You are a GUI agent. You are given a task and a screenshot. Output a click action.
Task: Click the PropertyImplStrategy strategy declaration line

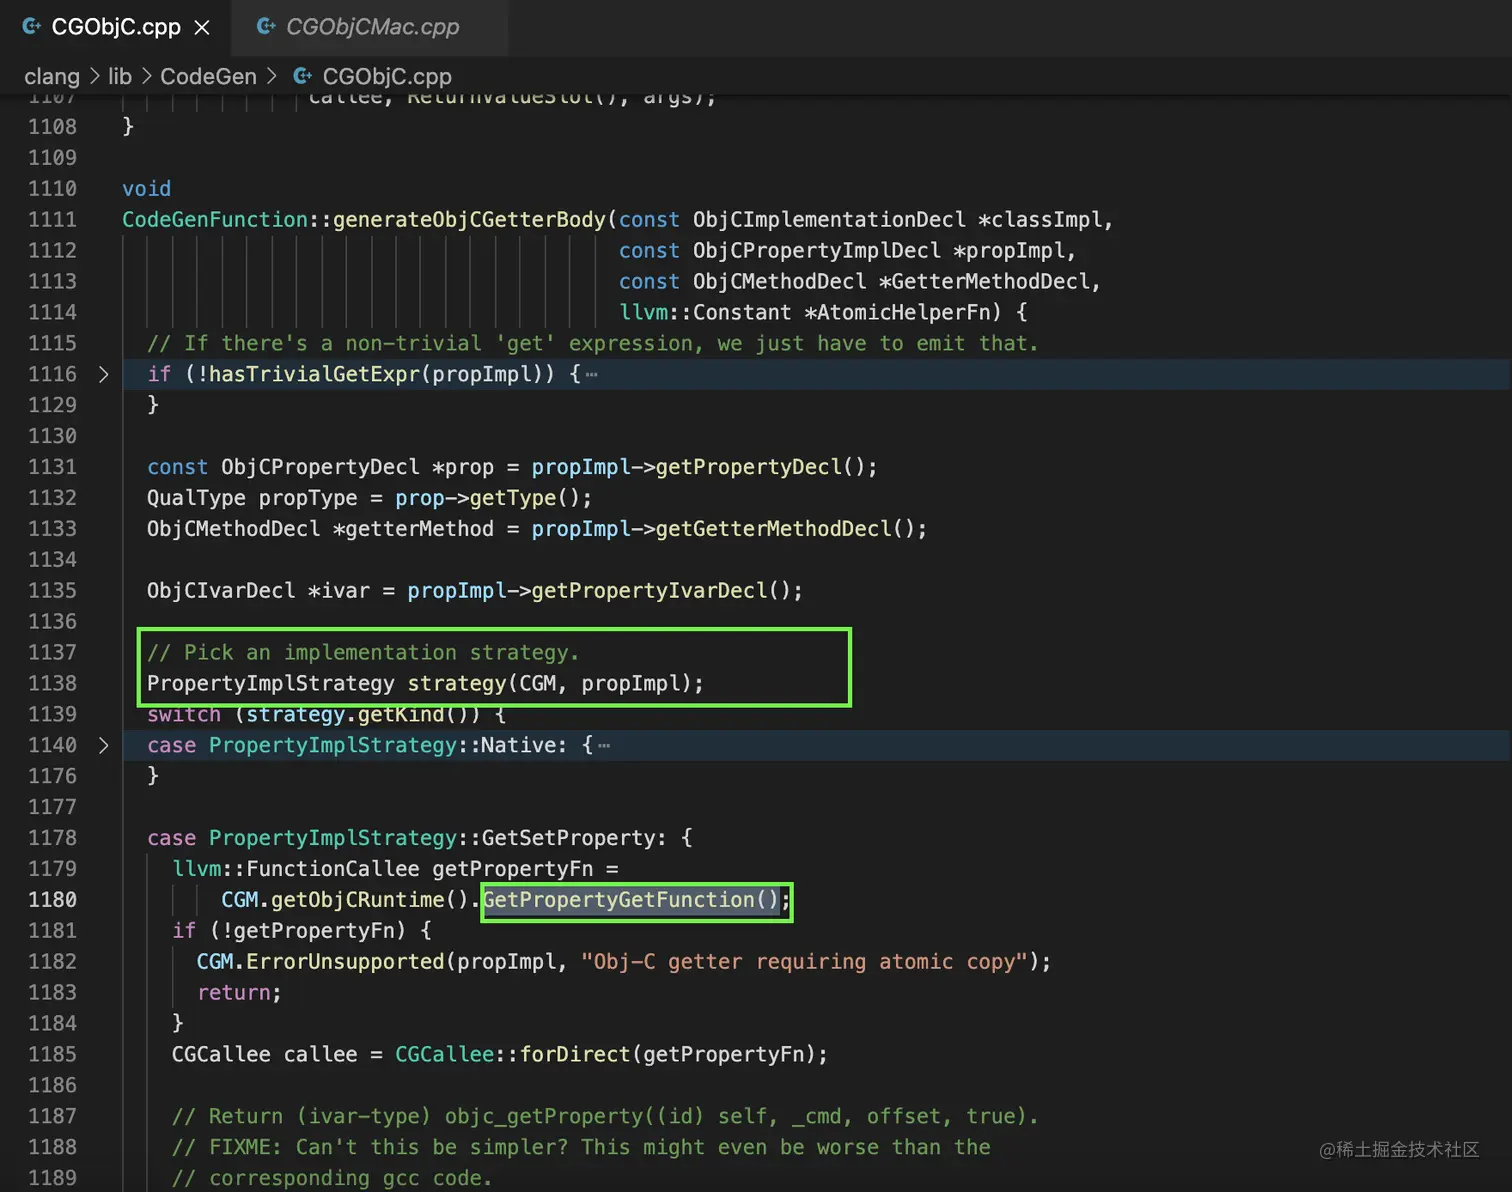[425, 683]
